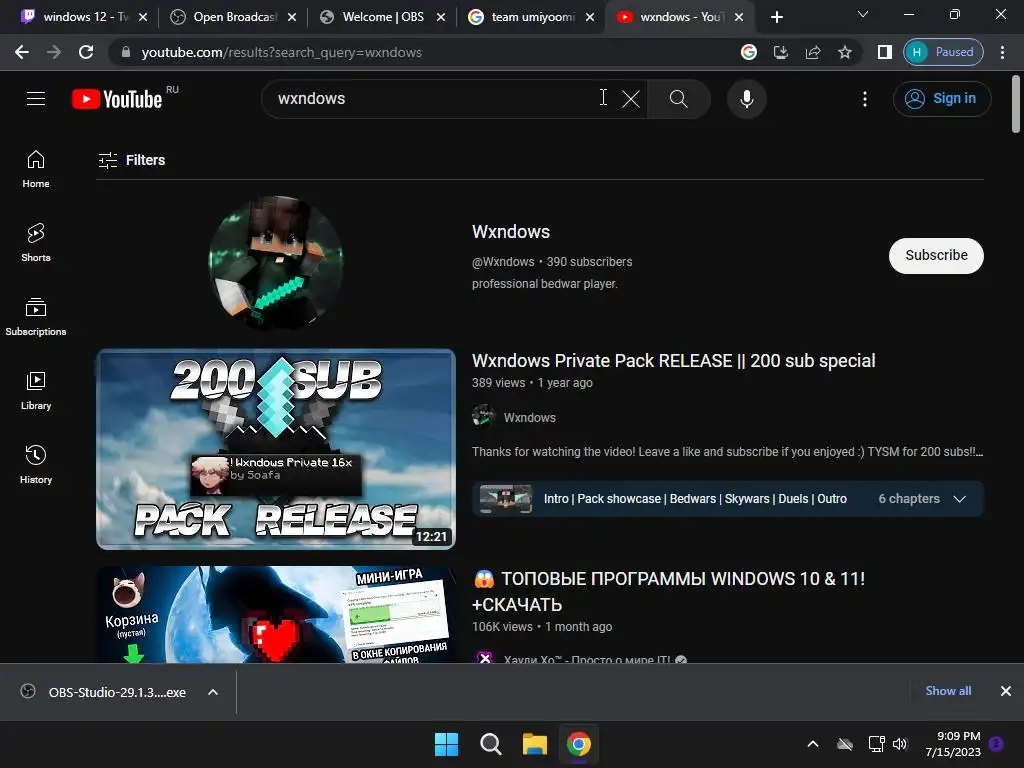Subscribe to the Wxndows channel

(936, 255)
